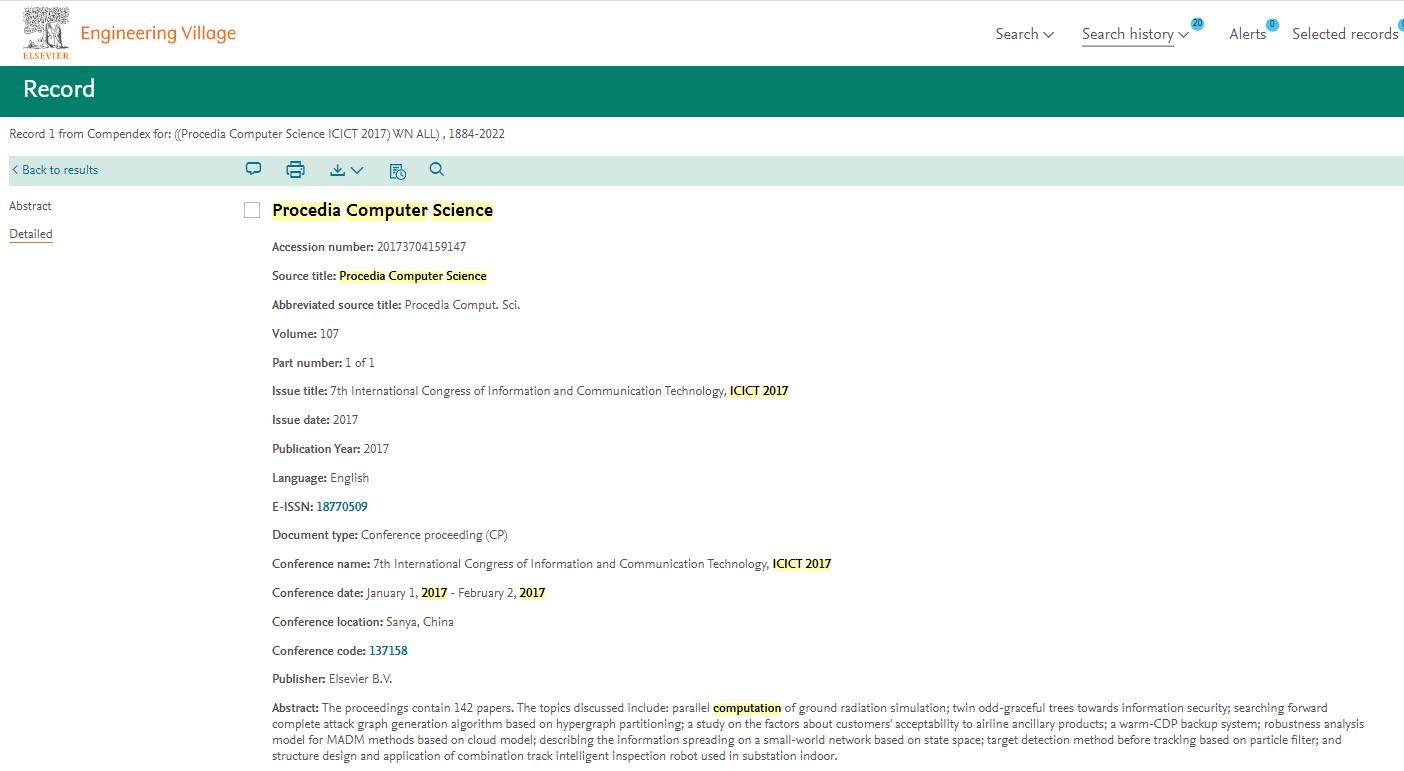Click the magnifier search icon in toolbar

pyautogui.click(x=437, y=170)
